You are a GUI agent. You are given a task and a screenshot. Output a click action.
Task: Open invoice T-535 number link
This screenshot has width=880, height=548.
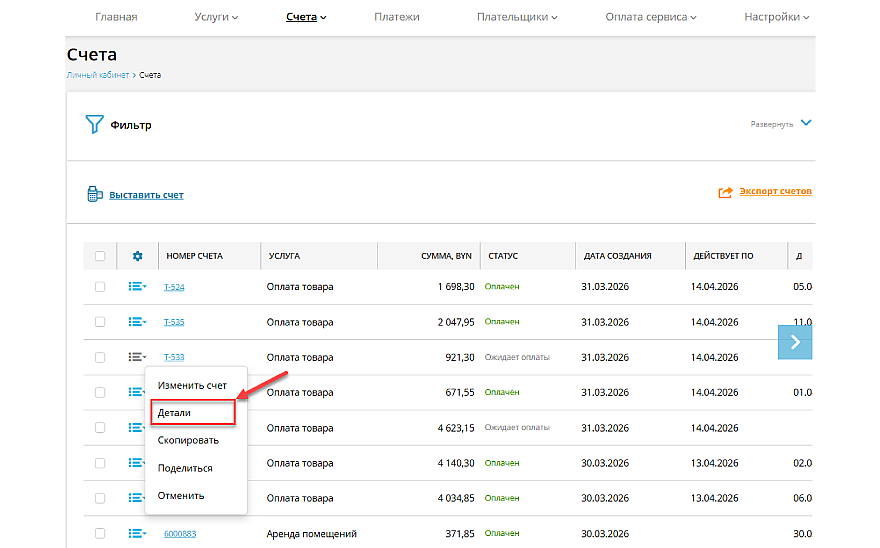[174, 322]
